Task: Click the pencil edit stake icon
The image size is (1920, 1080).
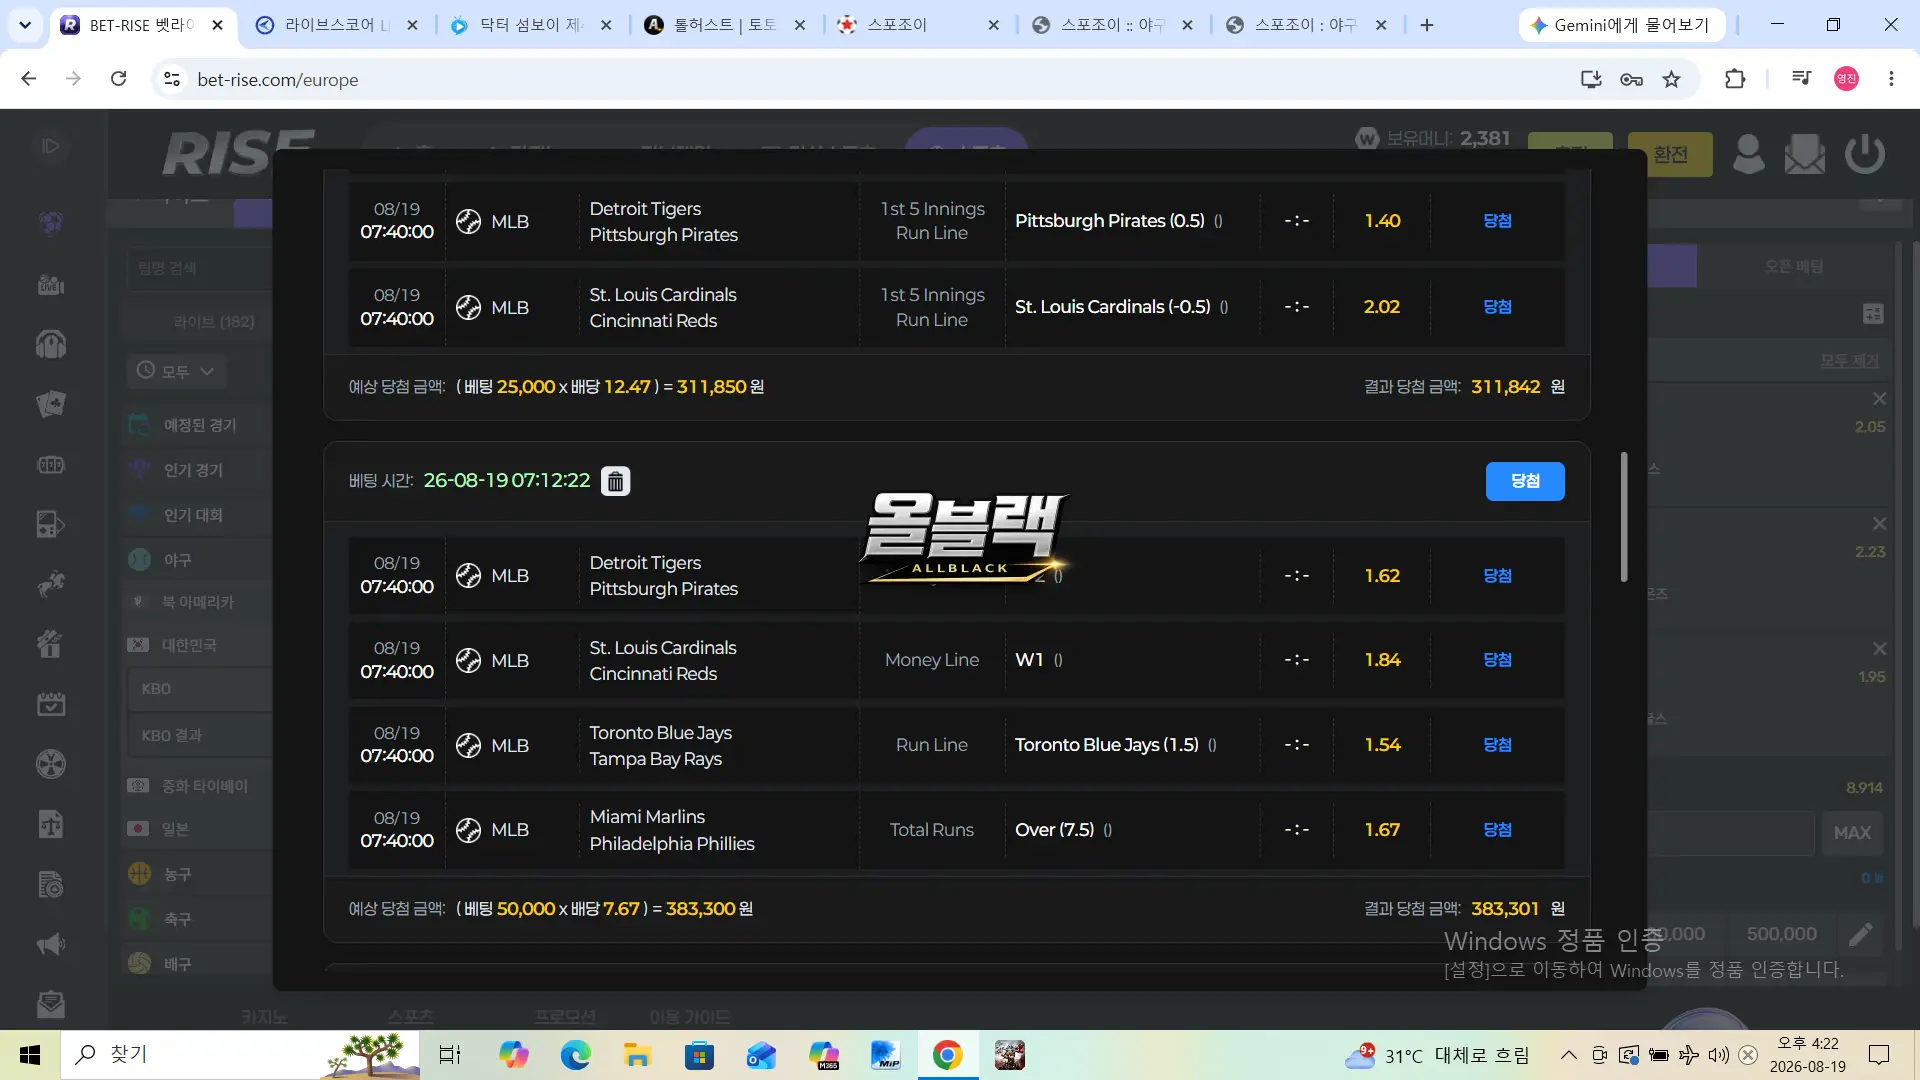Action: pyautogui.click(x=1861, y=934)
